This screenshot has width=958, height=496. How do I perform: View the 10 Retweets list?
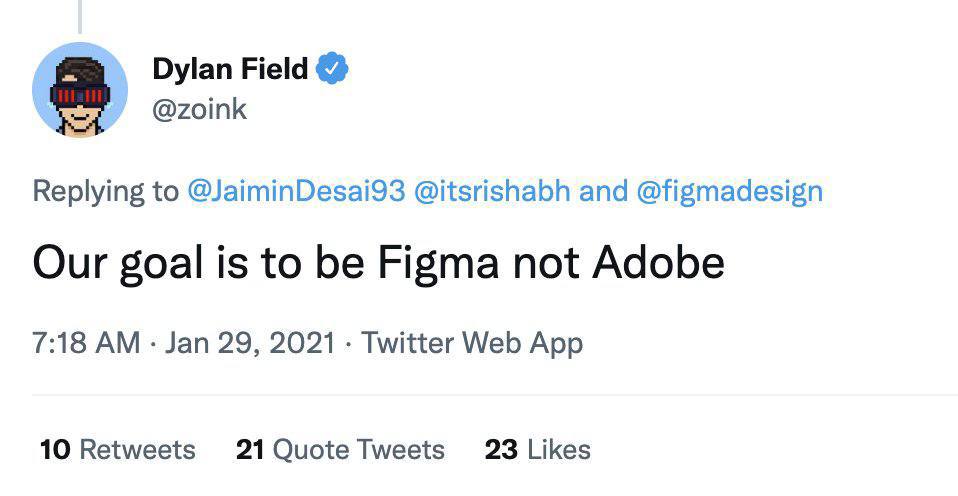(118, 450)
